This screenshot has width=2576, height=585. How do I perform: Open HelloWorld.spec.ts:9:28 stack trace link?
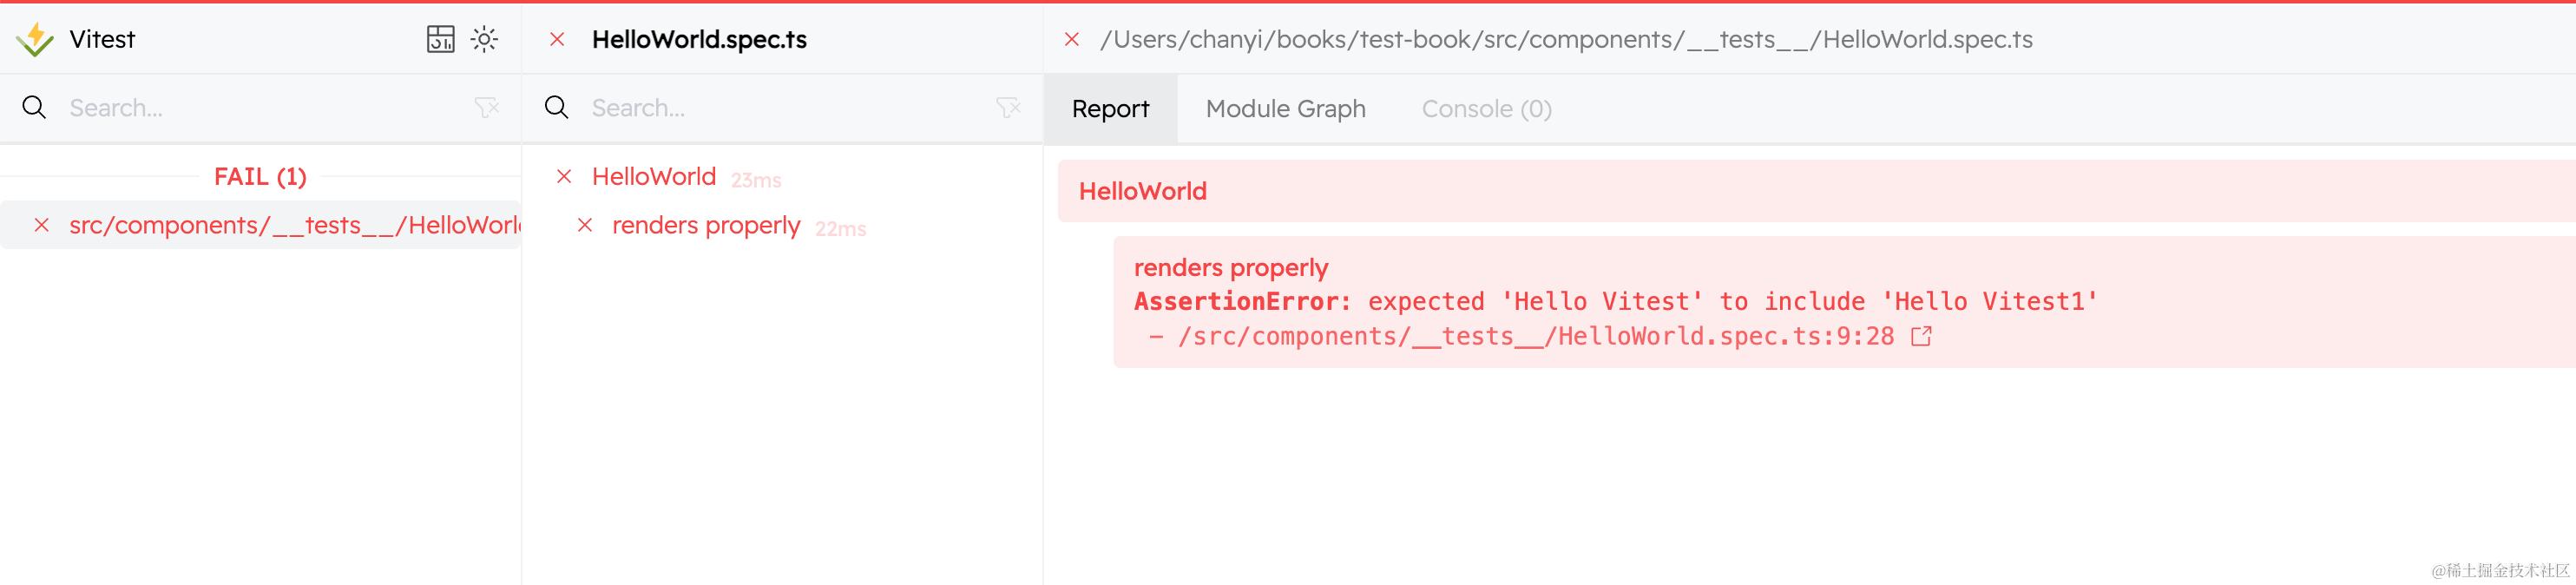[1536, 336]
